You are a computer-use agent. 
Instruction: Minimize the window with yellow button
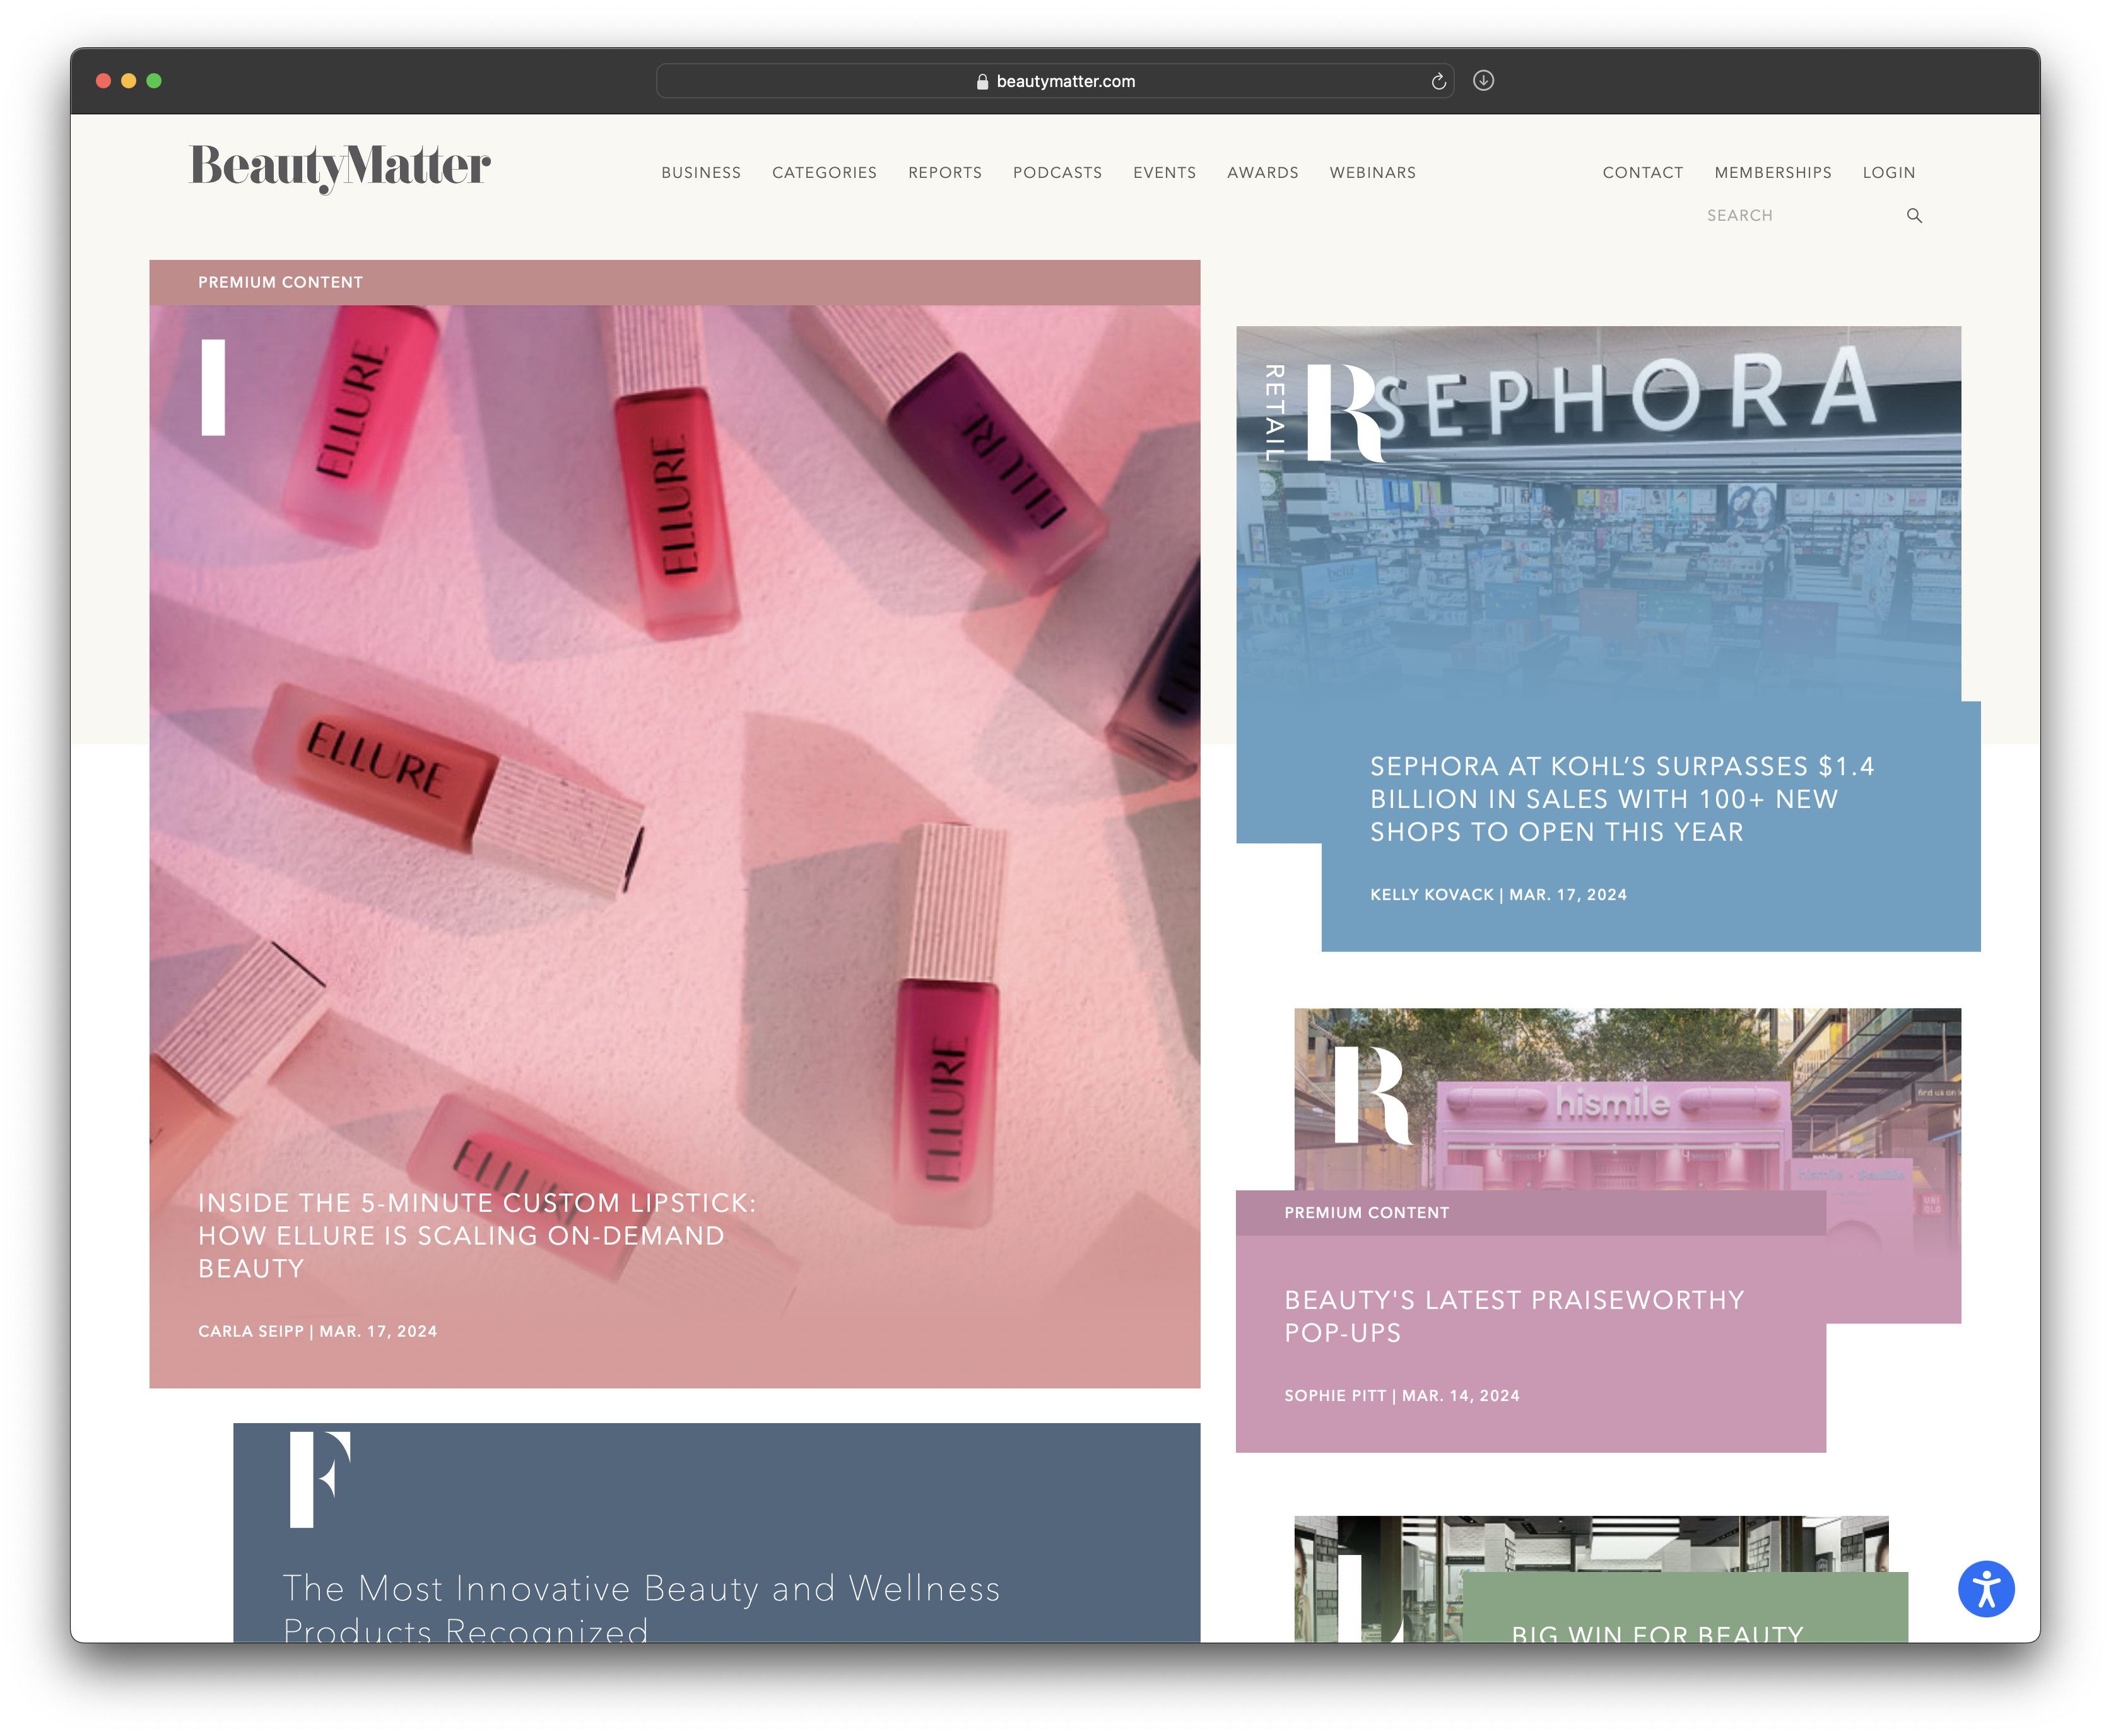(129, 81)
